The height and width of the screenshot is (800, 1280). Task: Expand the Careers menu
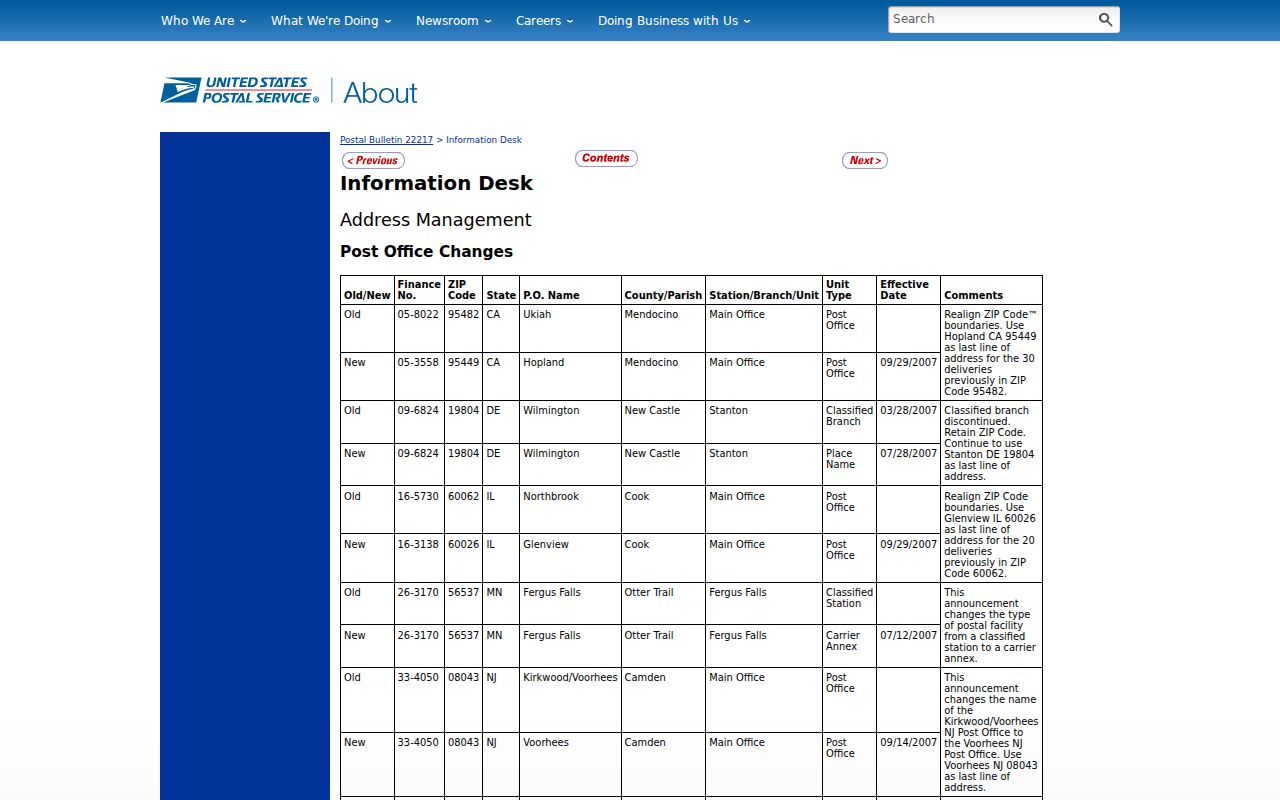point(545,20)
